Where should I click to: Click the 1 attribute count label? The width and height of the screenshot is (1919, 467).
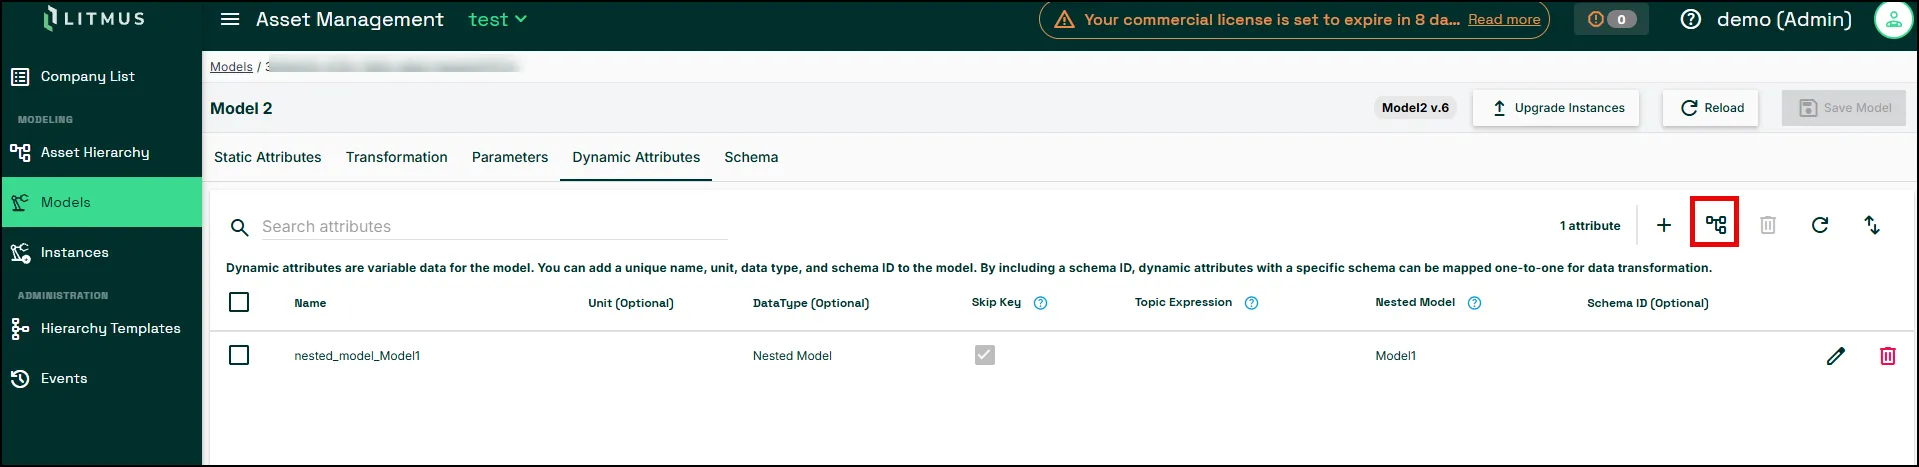[x=1590, y=226]
